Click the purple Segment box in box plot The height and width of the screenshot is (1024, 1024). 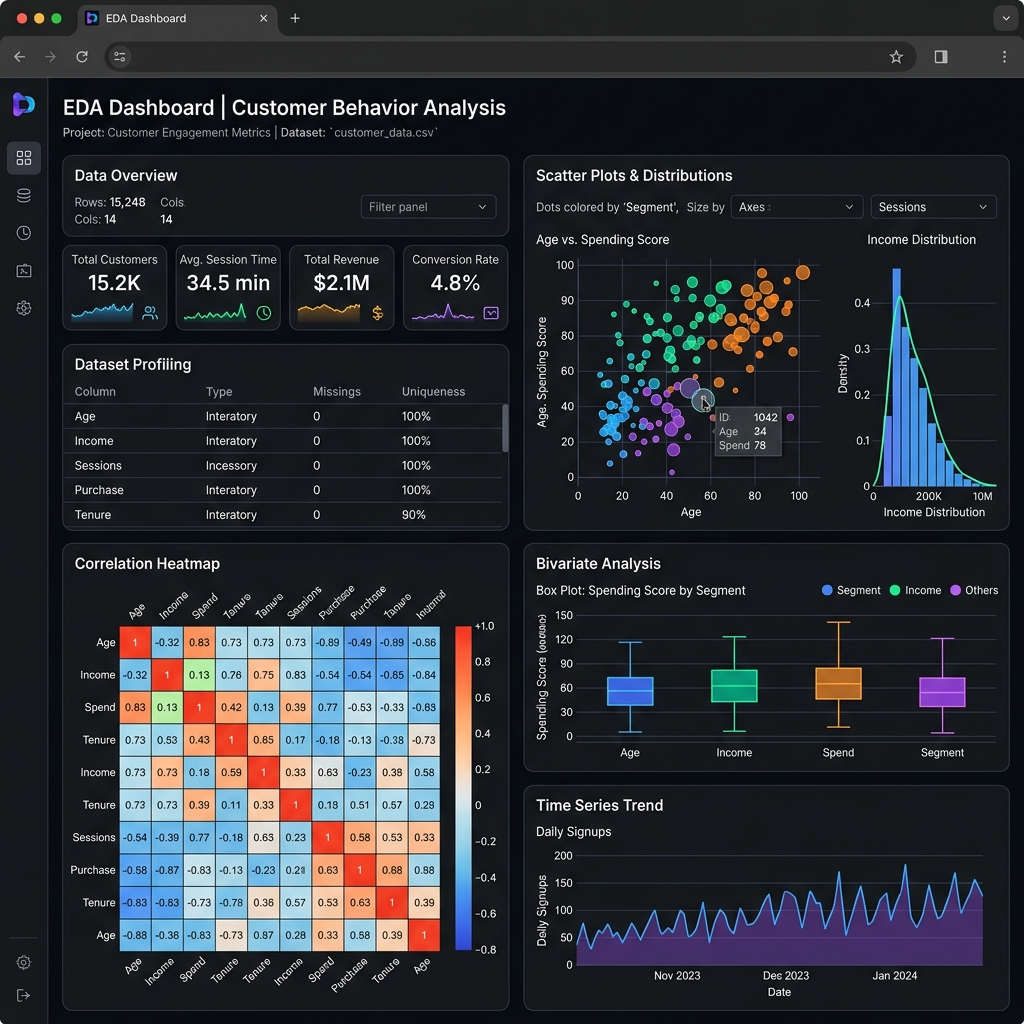tap(942, 692)
